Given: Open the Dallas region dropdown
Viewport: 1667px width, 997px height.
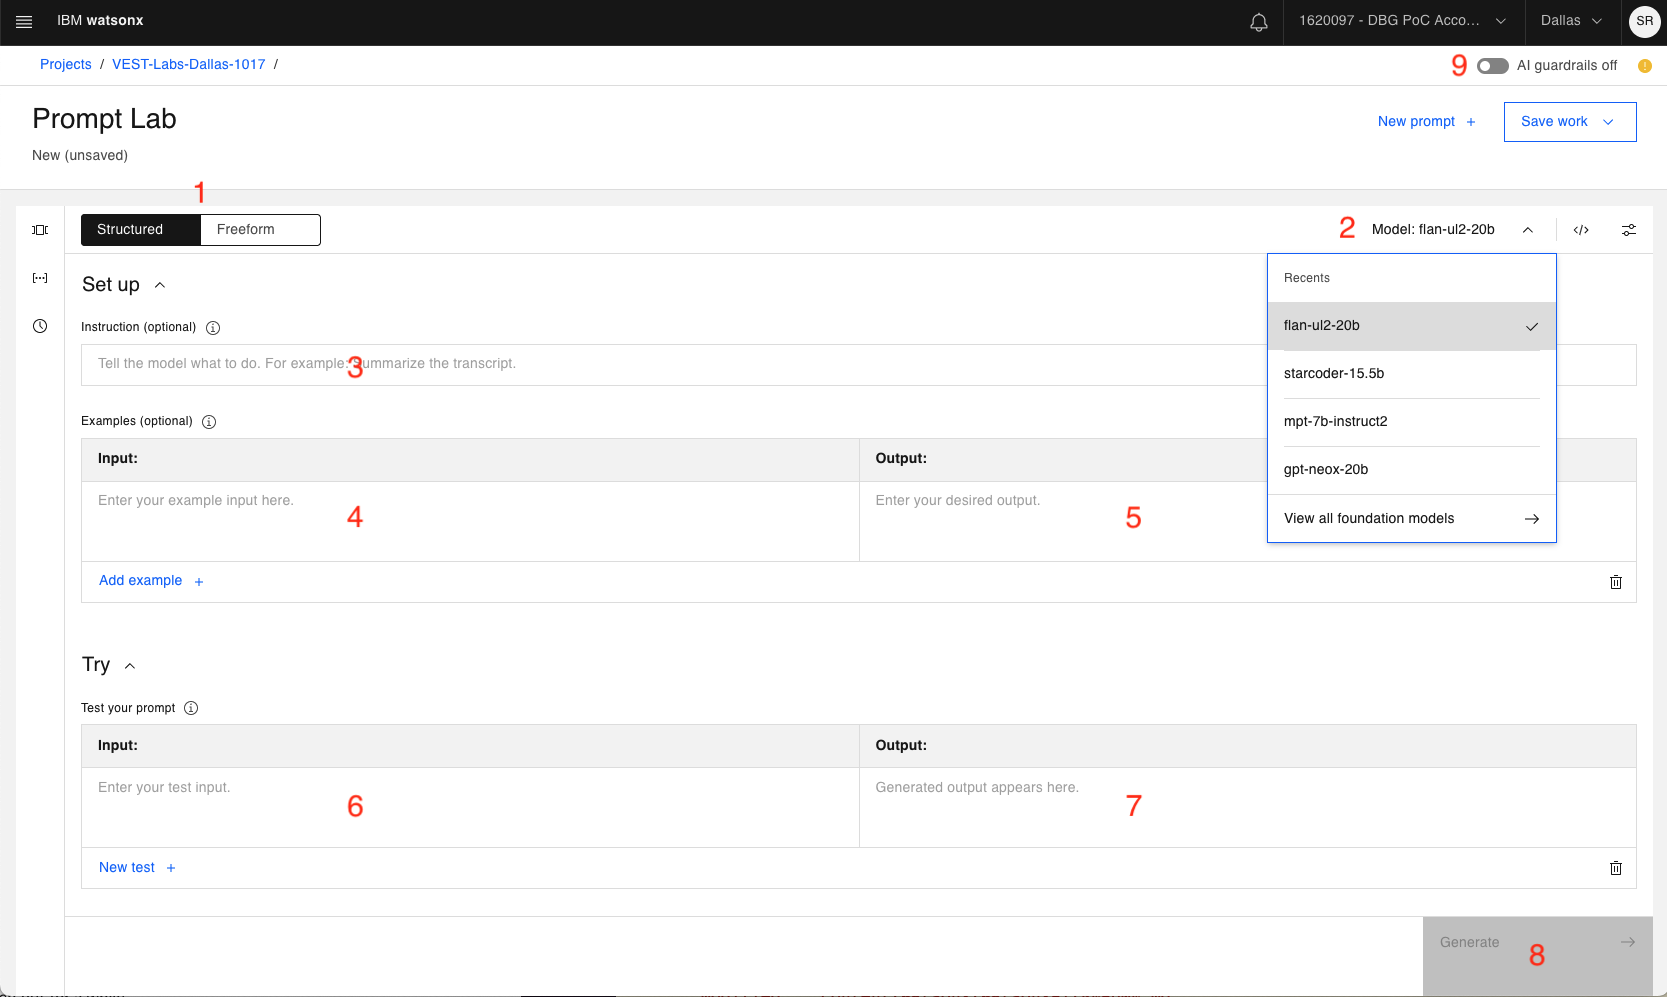Looking at the screenshot, I should click(1571, 21).
